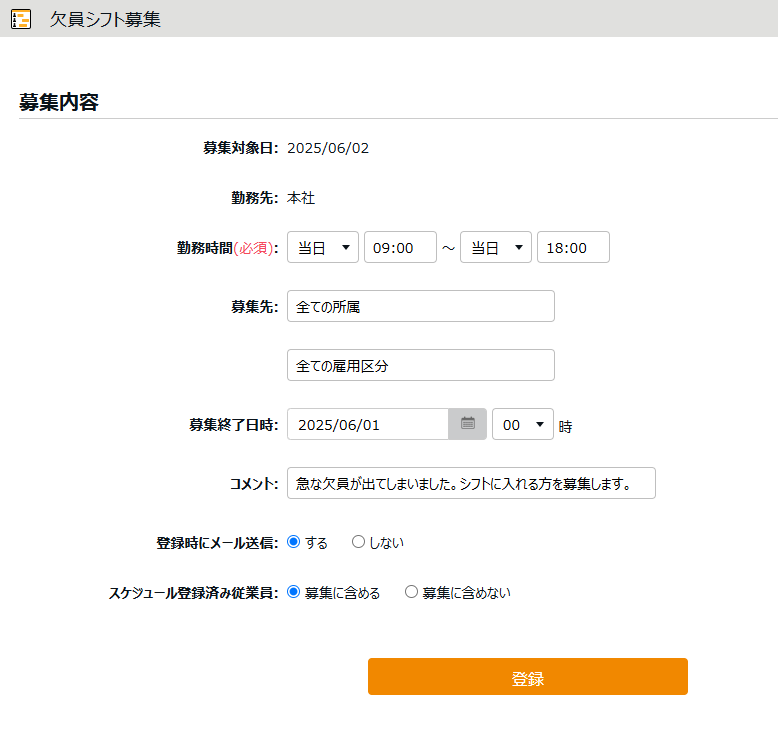
Task: Click the 09:00 start time field
Action: (x=400, y=248)
